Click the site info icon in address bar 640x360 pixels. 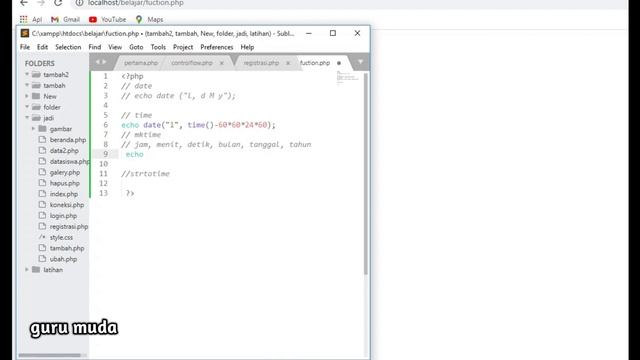pos(80,3)
